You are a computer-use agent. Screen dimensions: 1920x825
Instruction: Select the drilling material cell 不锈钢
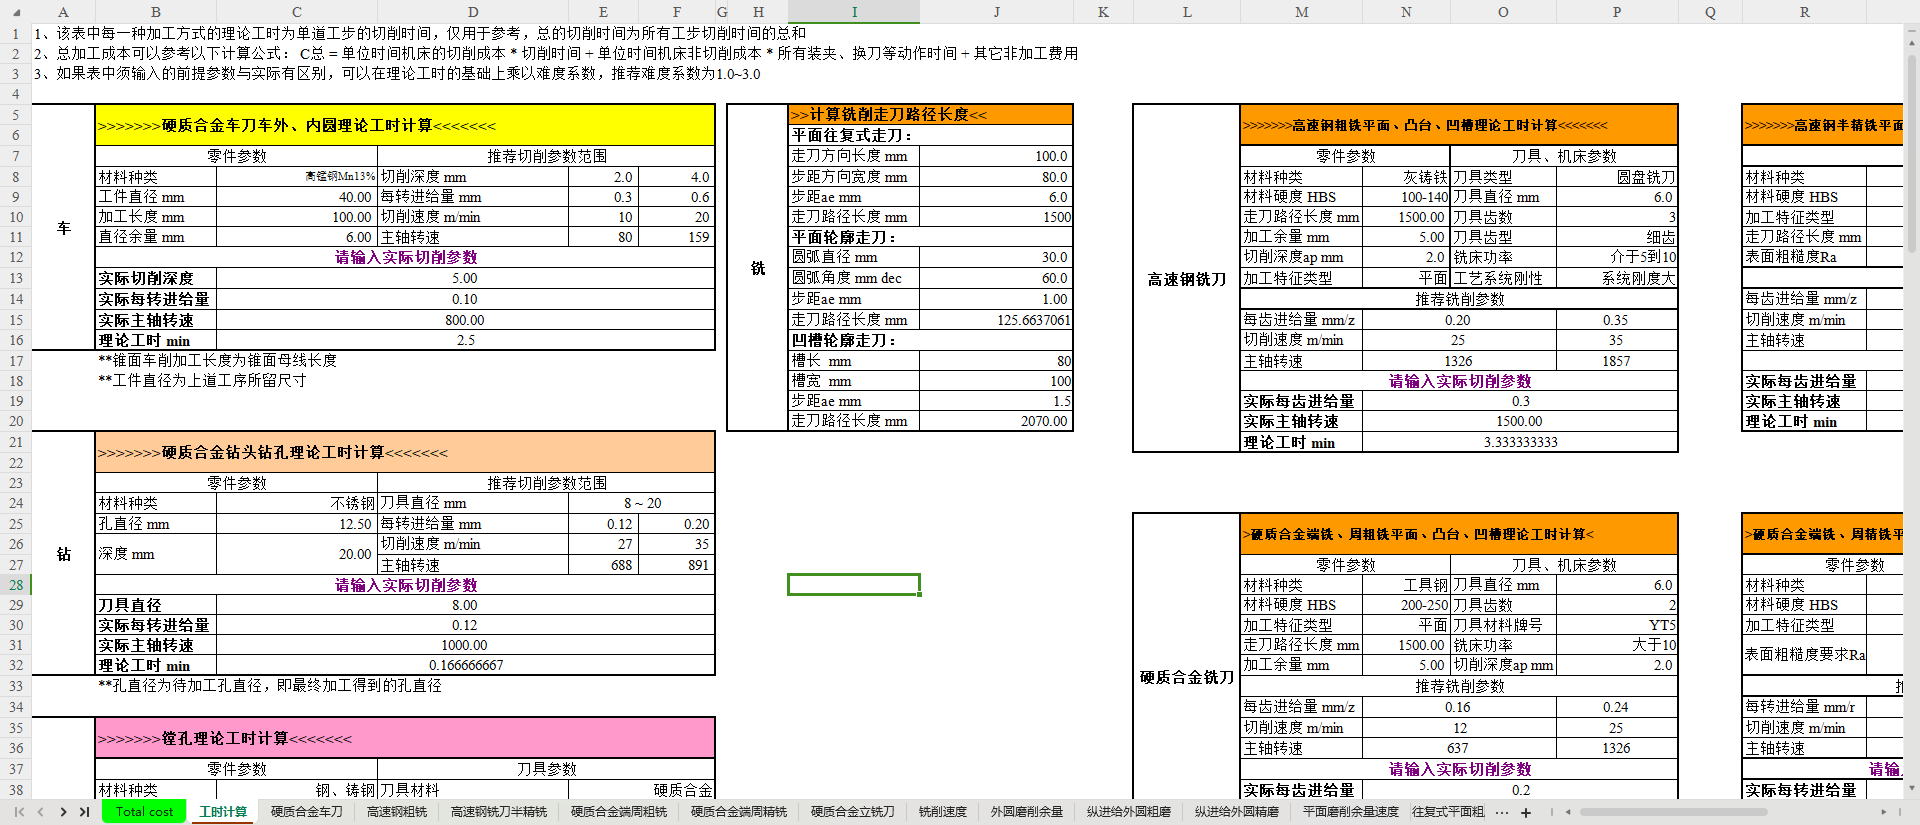point(297,503)
